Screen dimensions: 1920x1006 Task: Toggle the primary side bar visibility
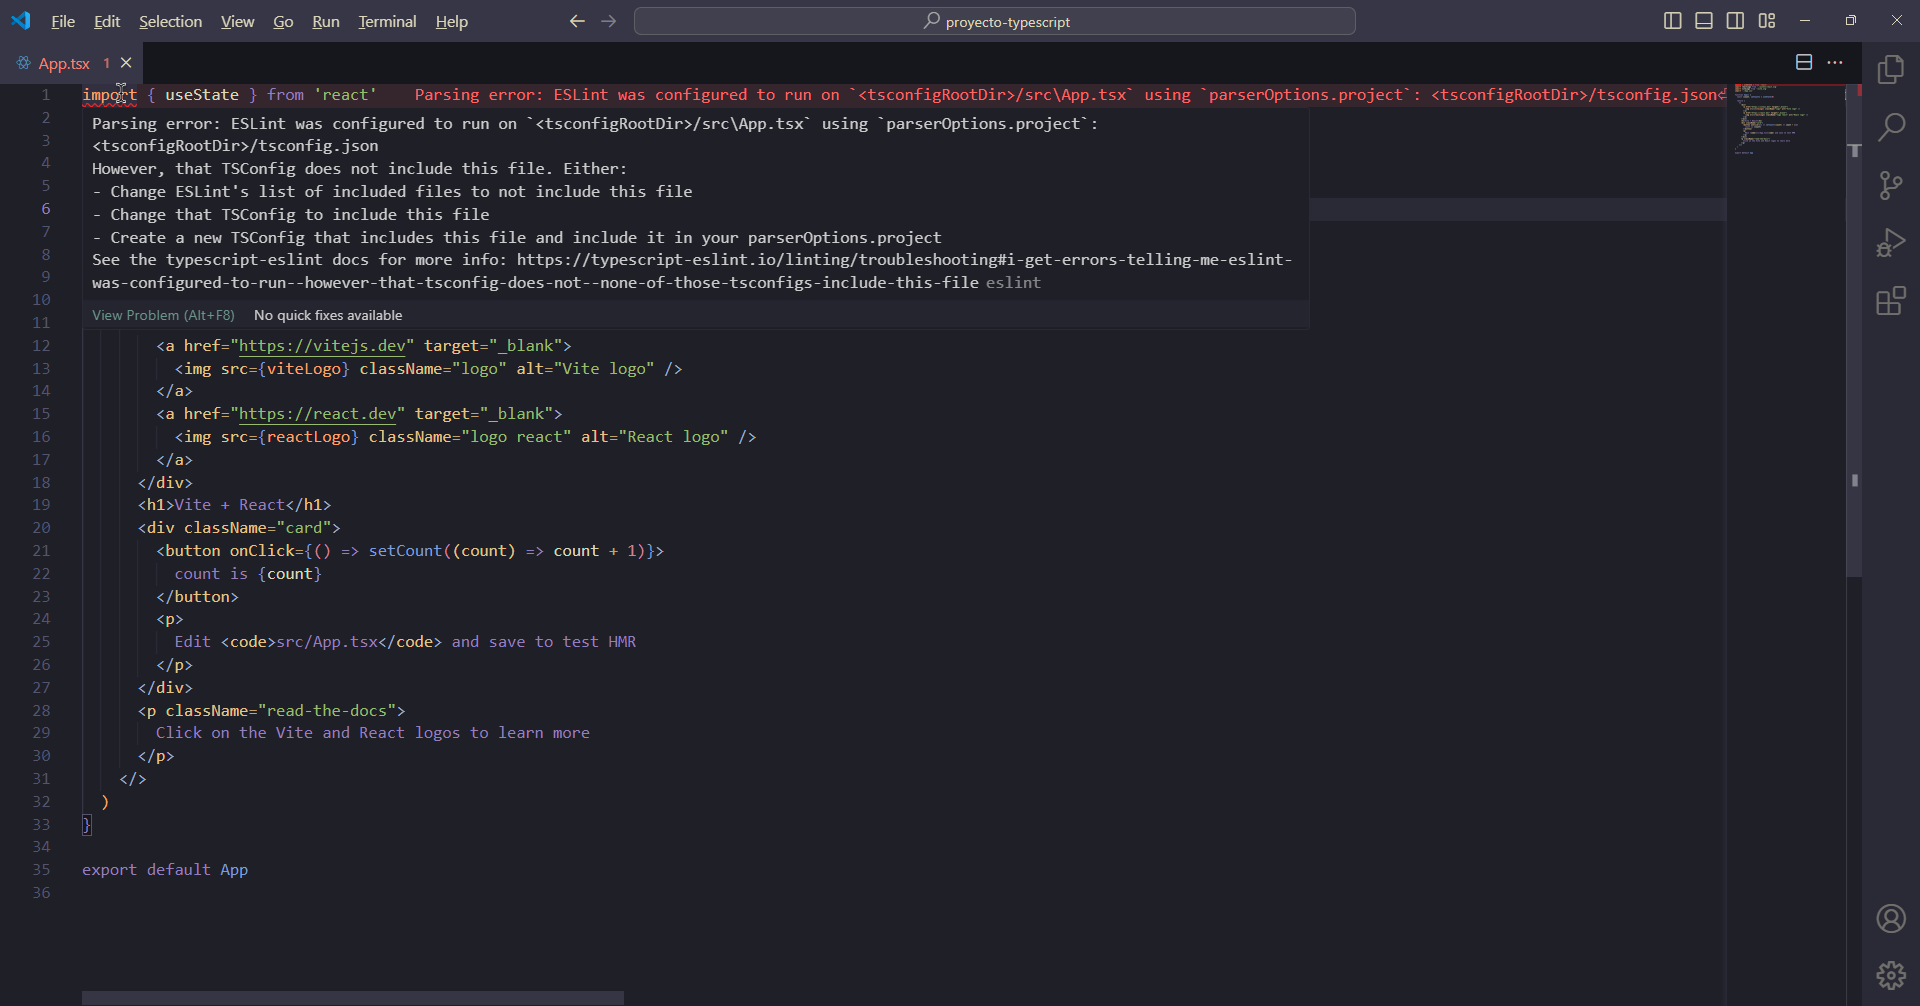1672,21
